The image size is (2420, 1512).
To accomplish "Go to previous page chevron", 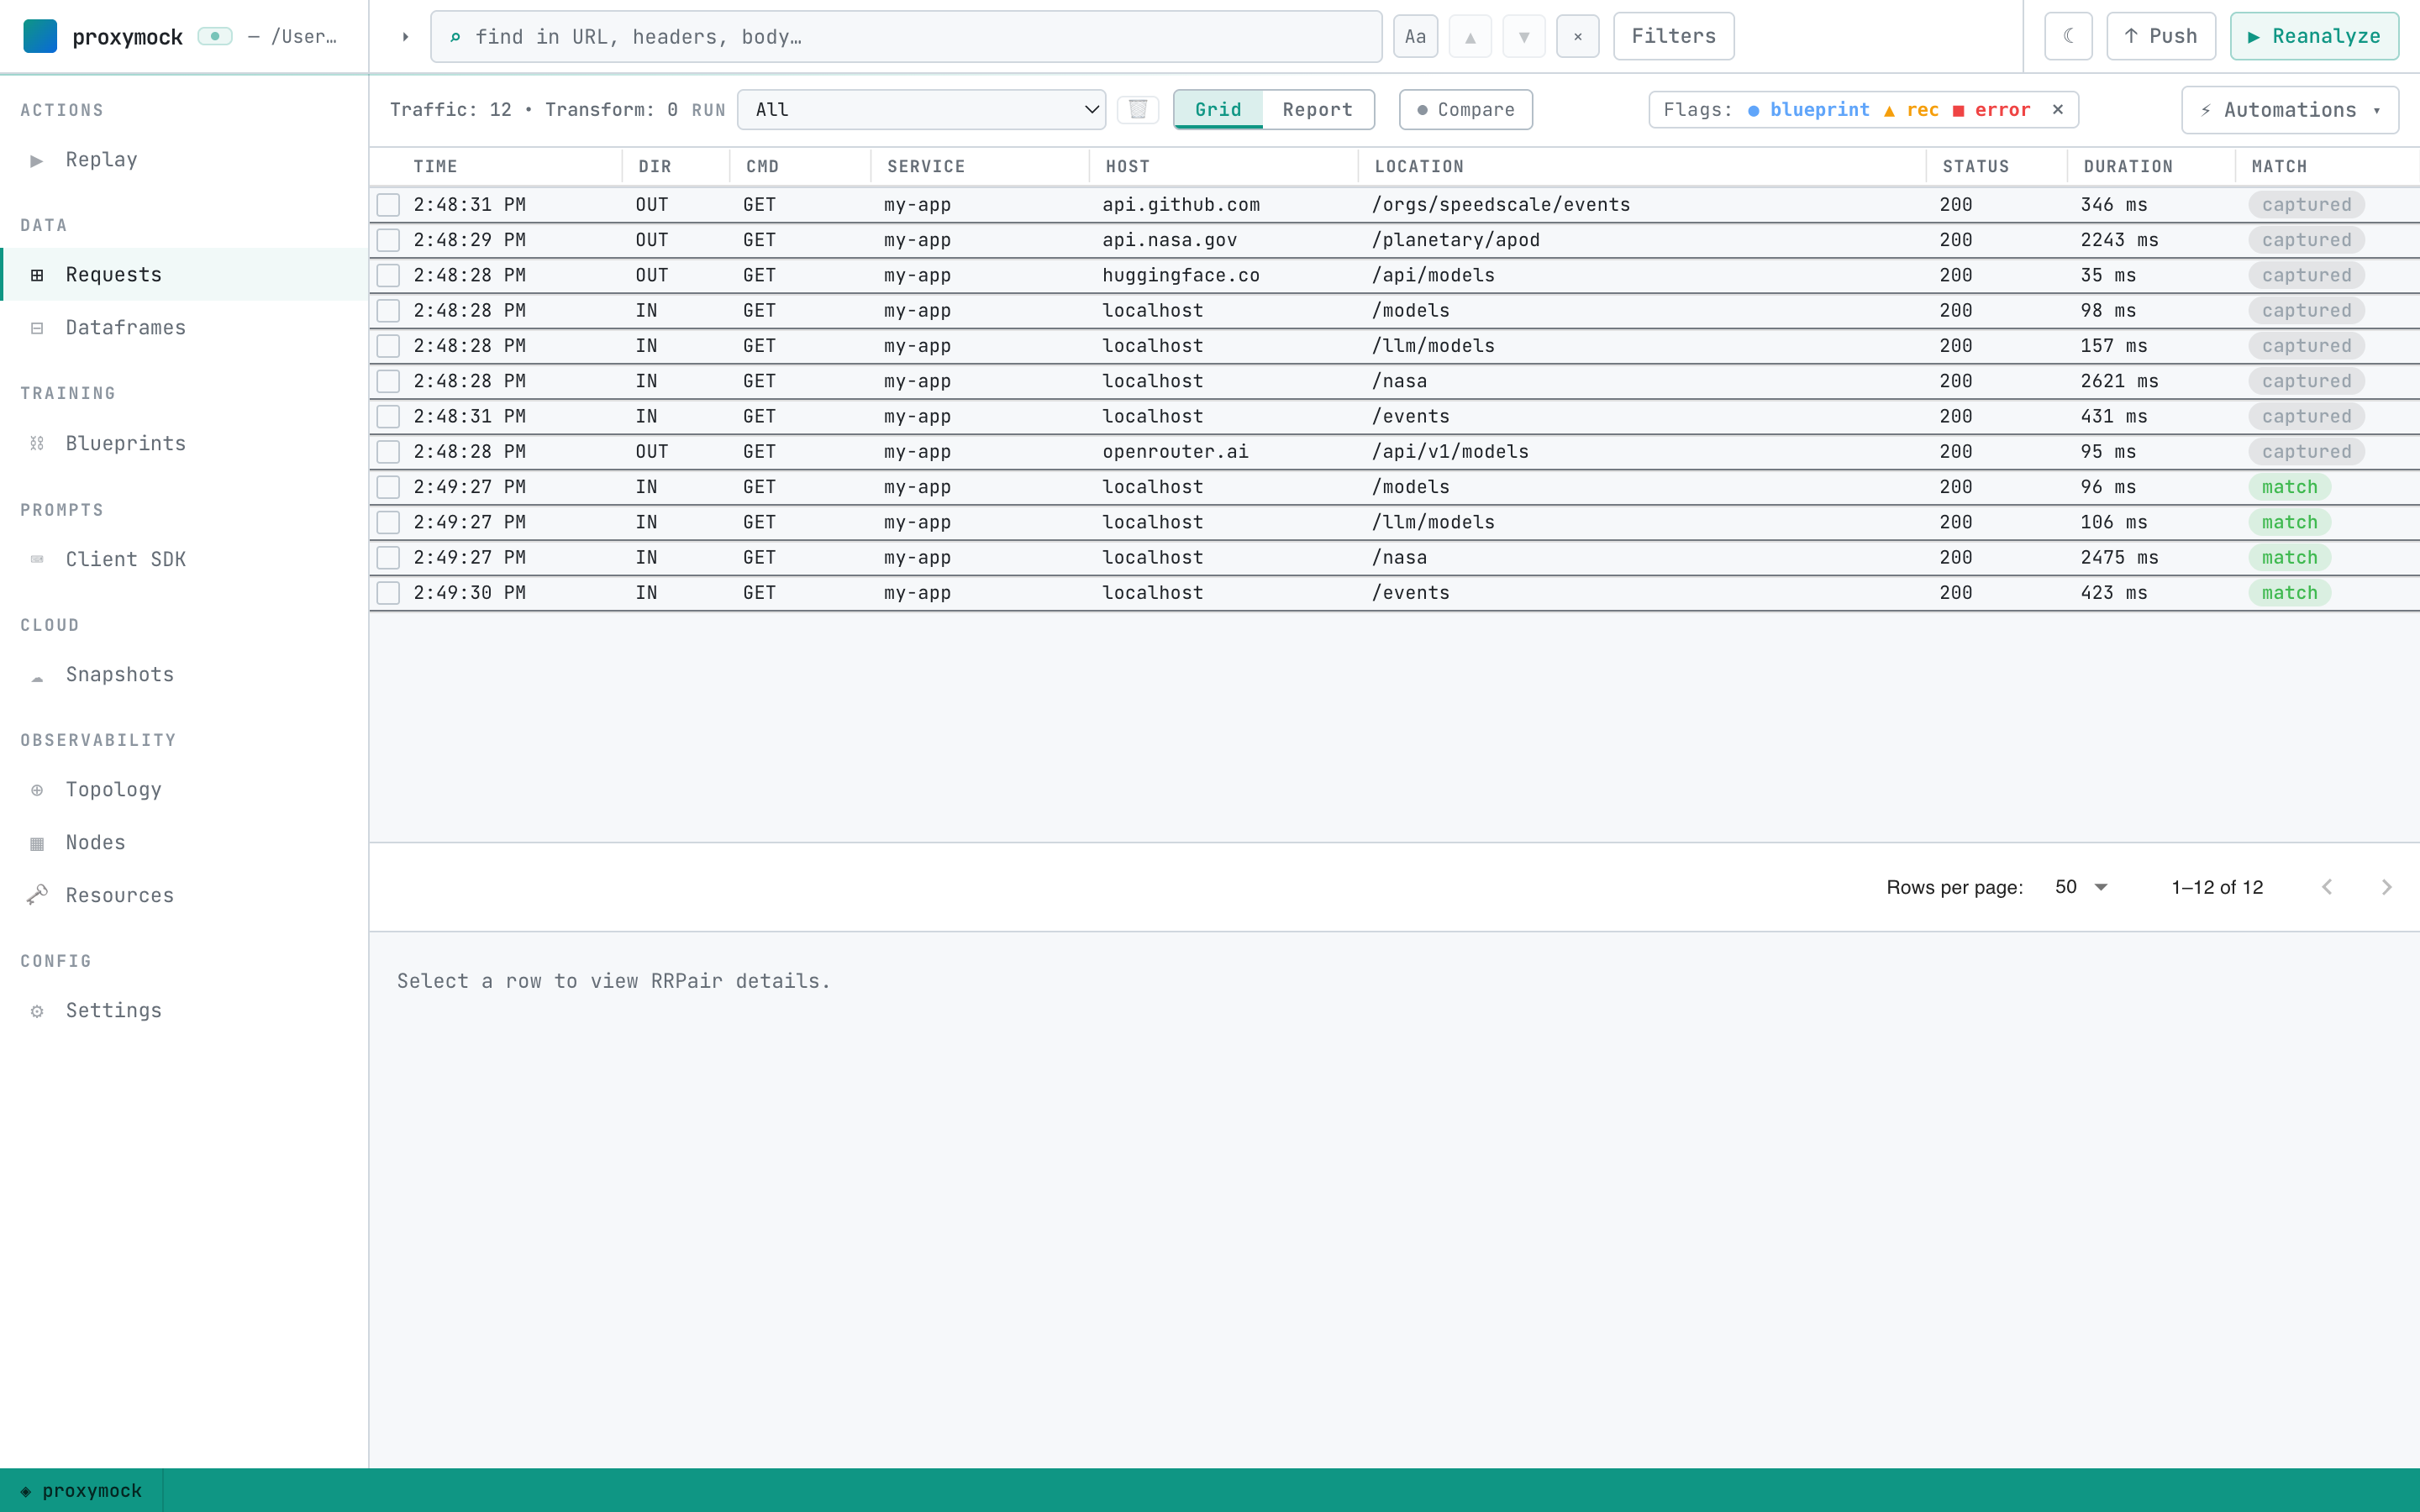I will (2327, 887).
